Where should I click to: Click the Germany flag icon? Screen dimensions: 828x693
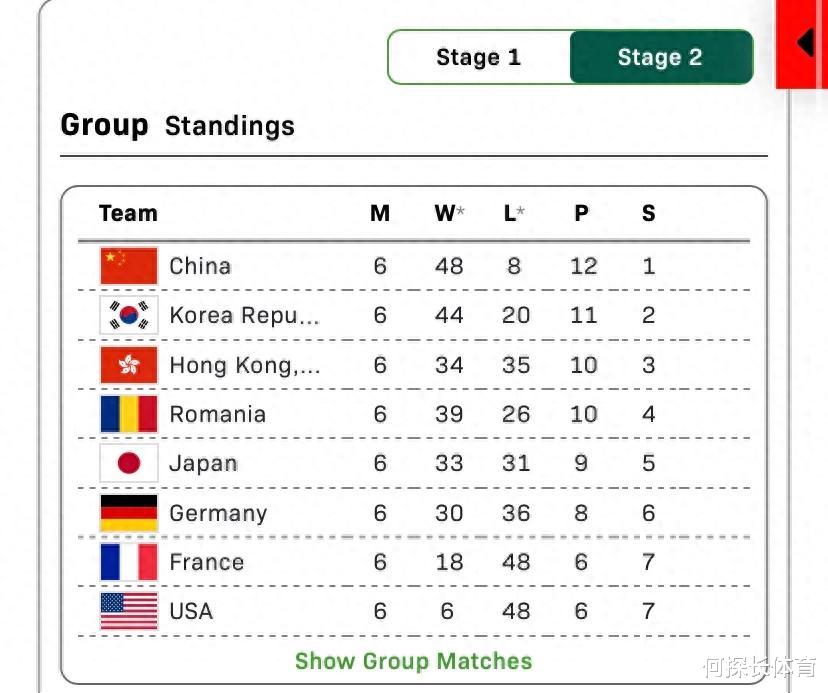(x=129, y=512)
